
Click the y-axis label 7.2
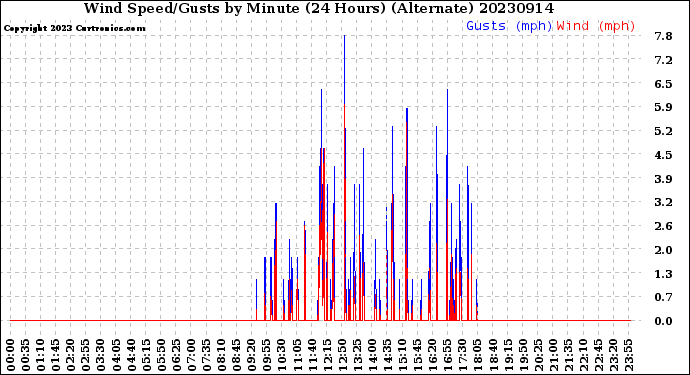(663, 60)
